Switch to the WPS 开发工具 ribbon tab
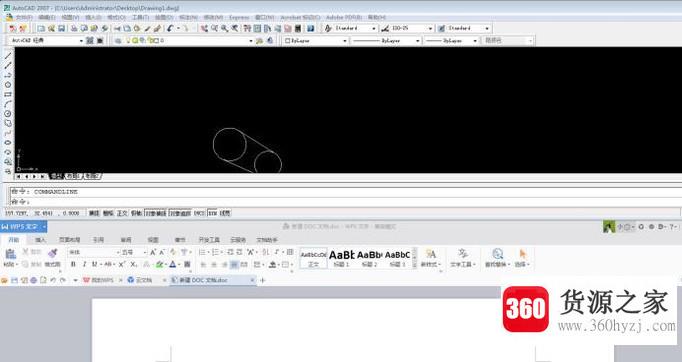The image size is (682, 362). point(209,240)
